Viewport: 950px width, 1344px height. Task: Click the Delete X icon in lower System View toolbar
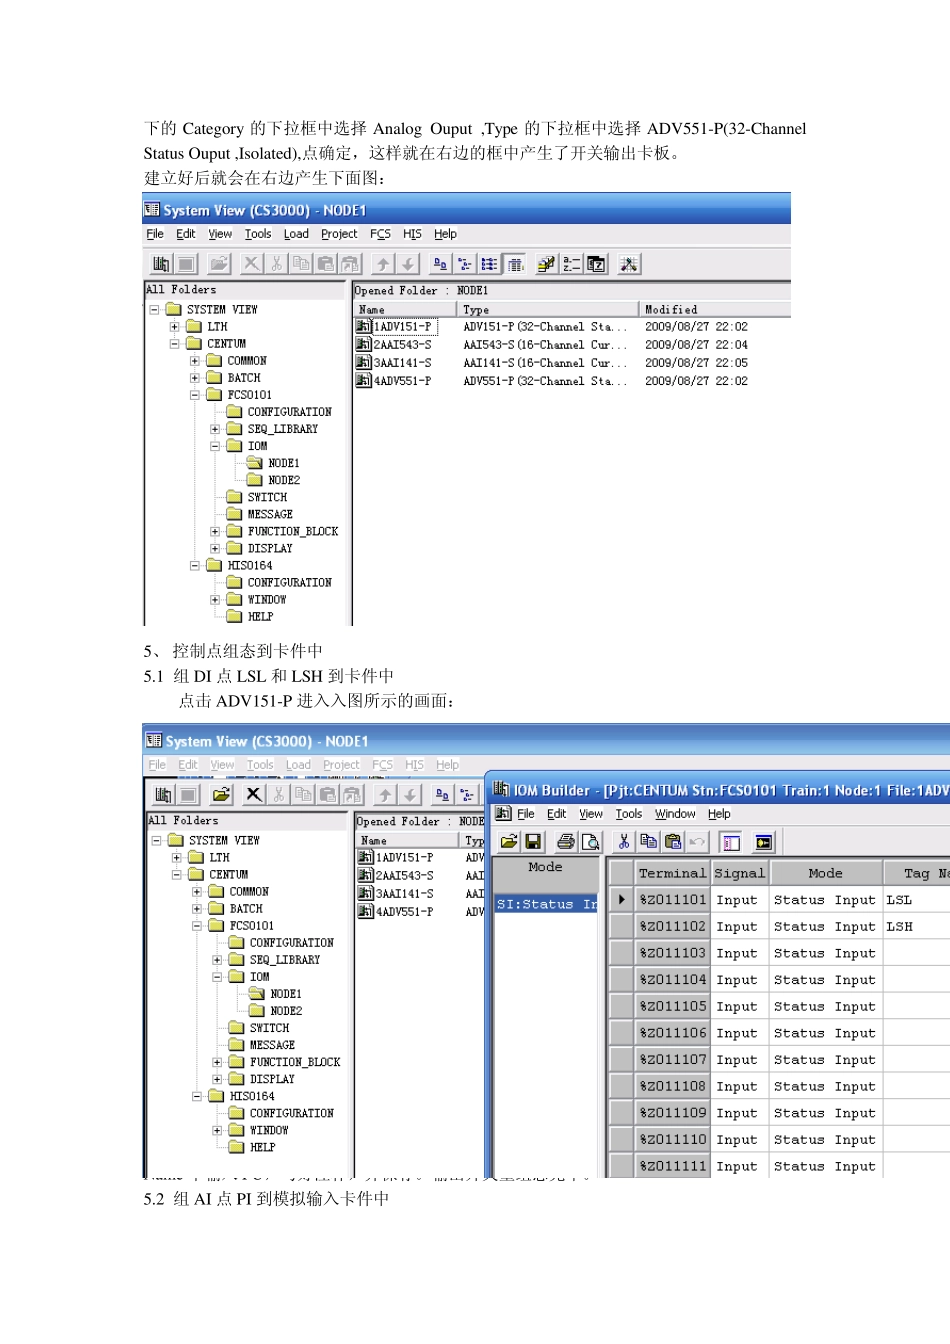[254, 794]
